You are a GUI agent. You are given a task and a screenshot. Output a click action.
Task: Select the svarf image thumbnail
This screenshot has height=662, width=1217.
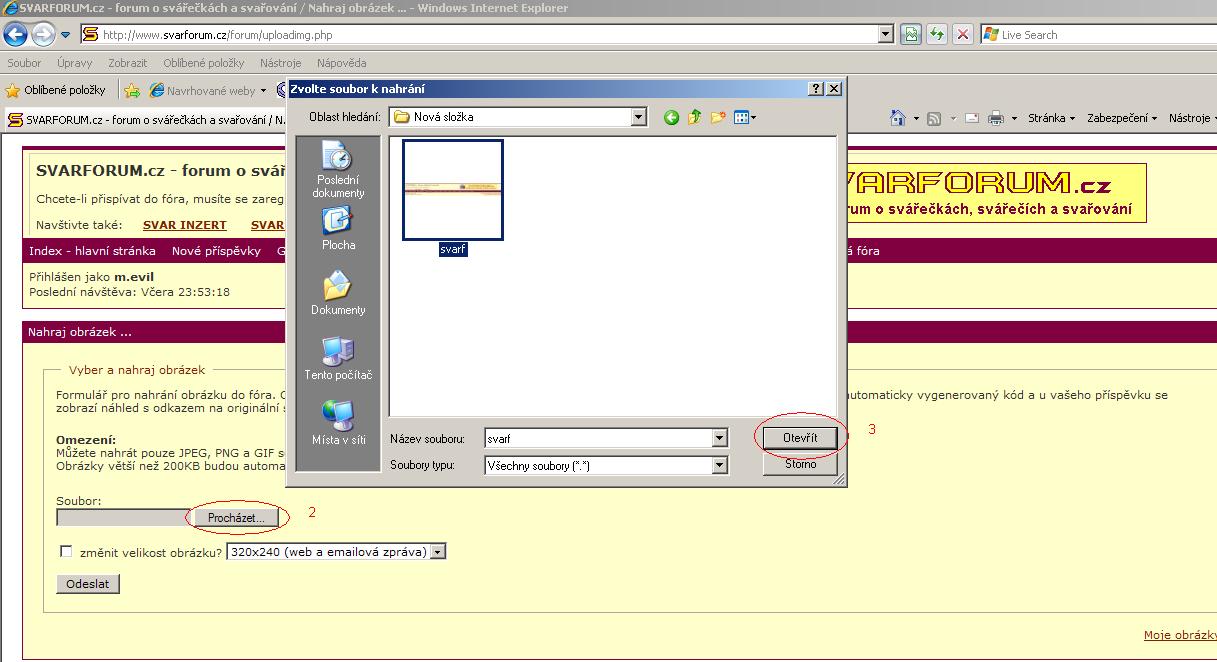click(453, 190)
